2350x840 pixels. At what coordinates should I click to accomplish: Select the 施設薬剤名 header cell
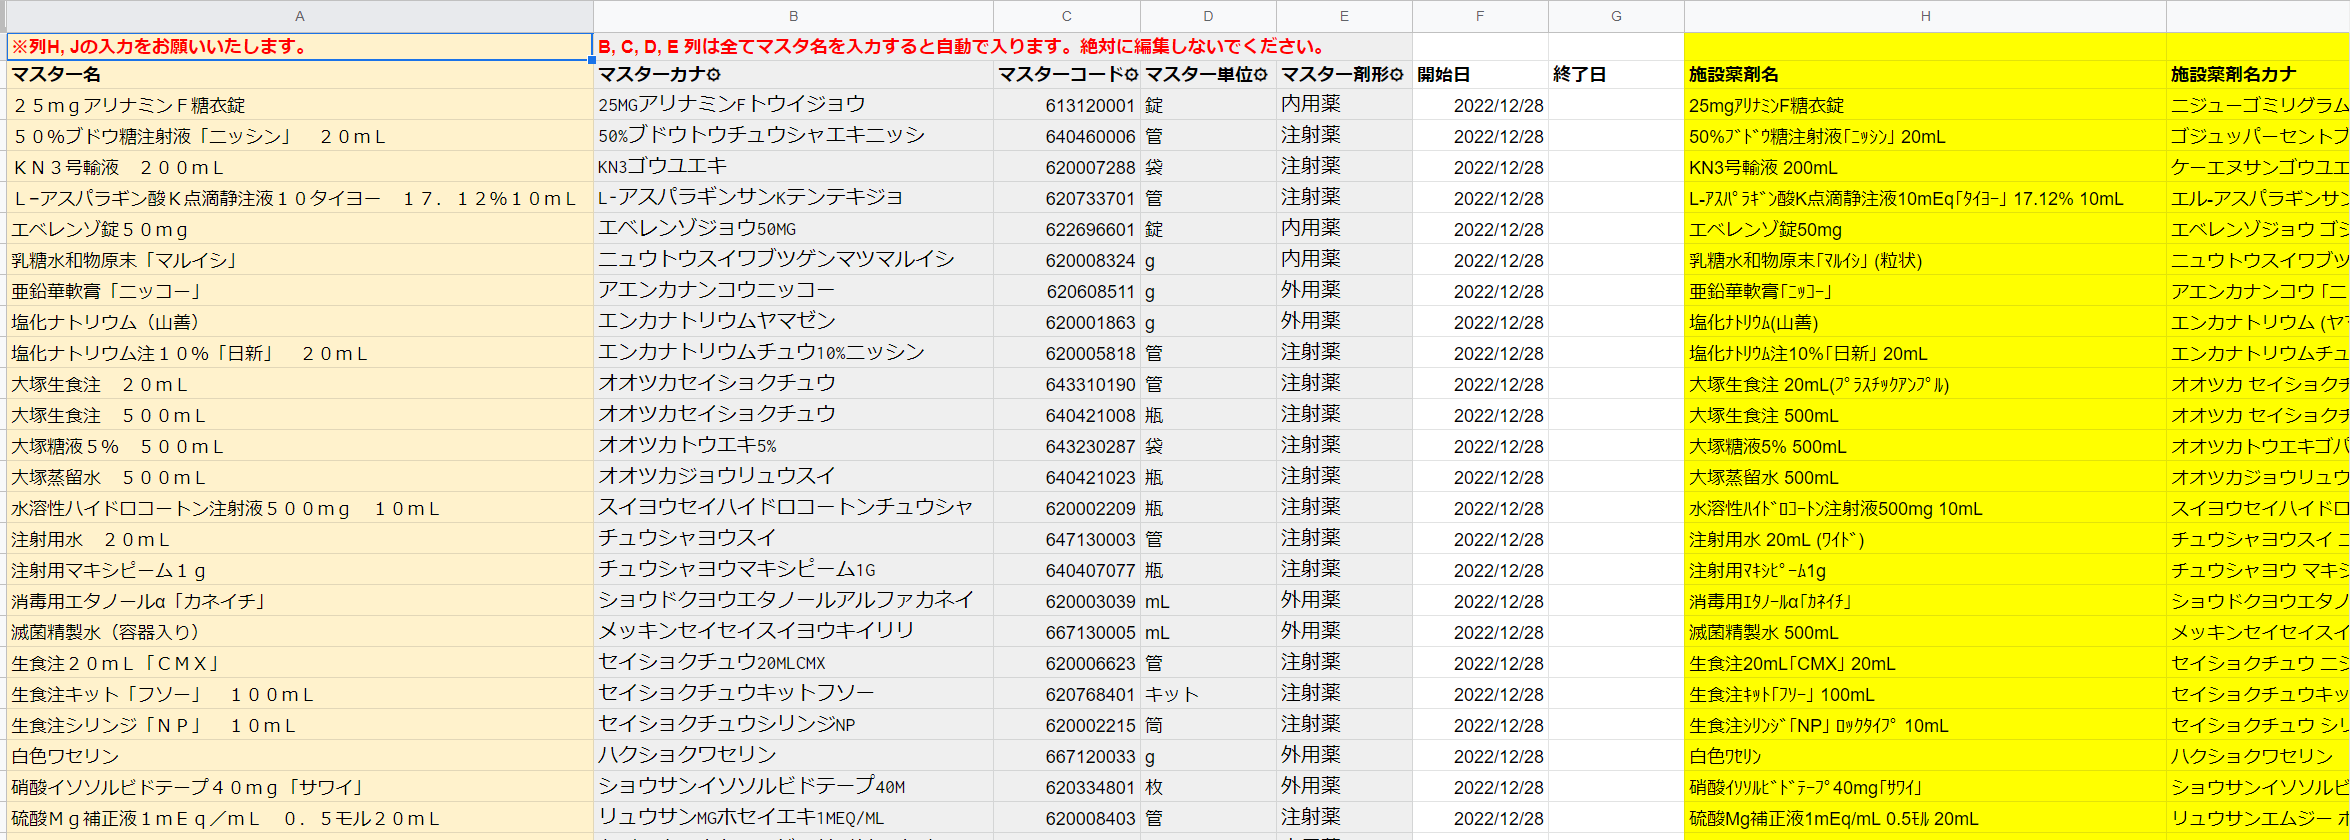(x=1925, y=75)
